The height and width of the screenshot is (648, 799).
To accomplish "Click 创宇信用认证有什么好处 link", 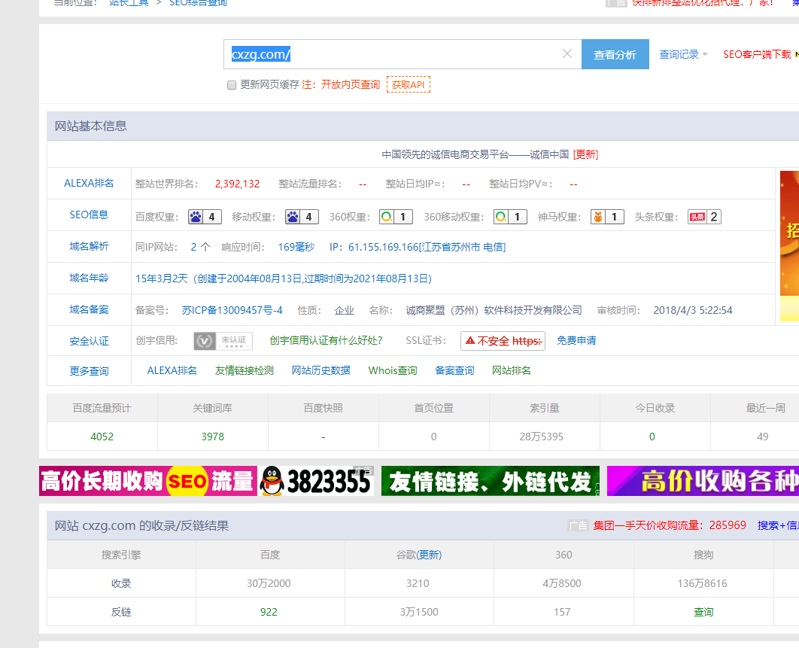I will [x=326, y=340].
